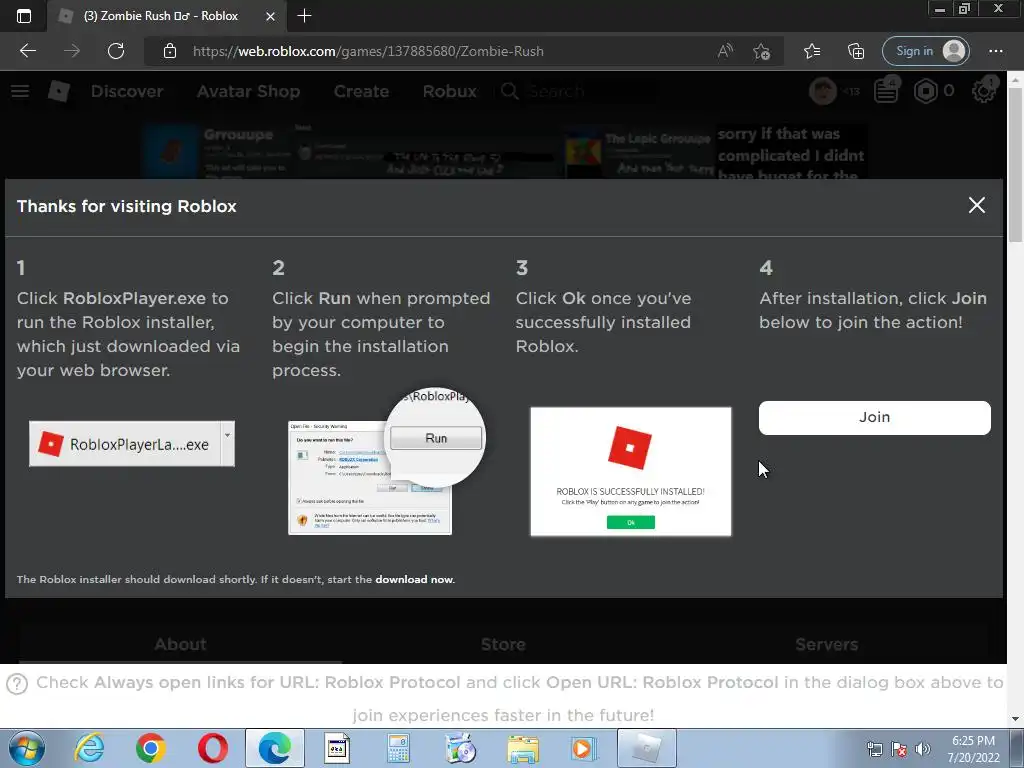
Task: Launch Google Chrome from taskbar
Action: coord(151,748)
